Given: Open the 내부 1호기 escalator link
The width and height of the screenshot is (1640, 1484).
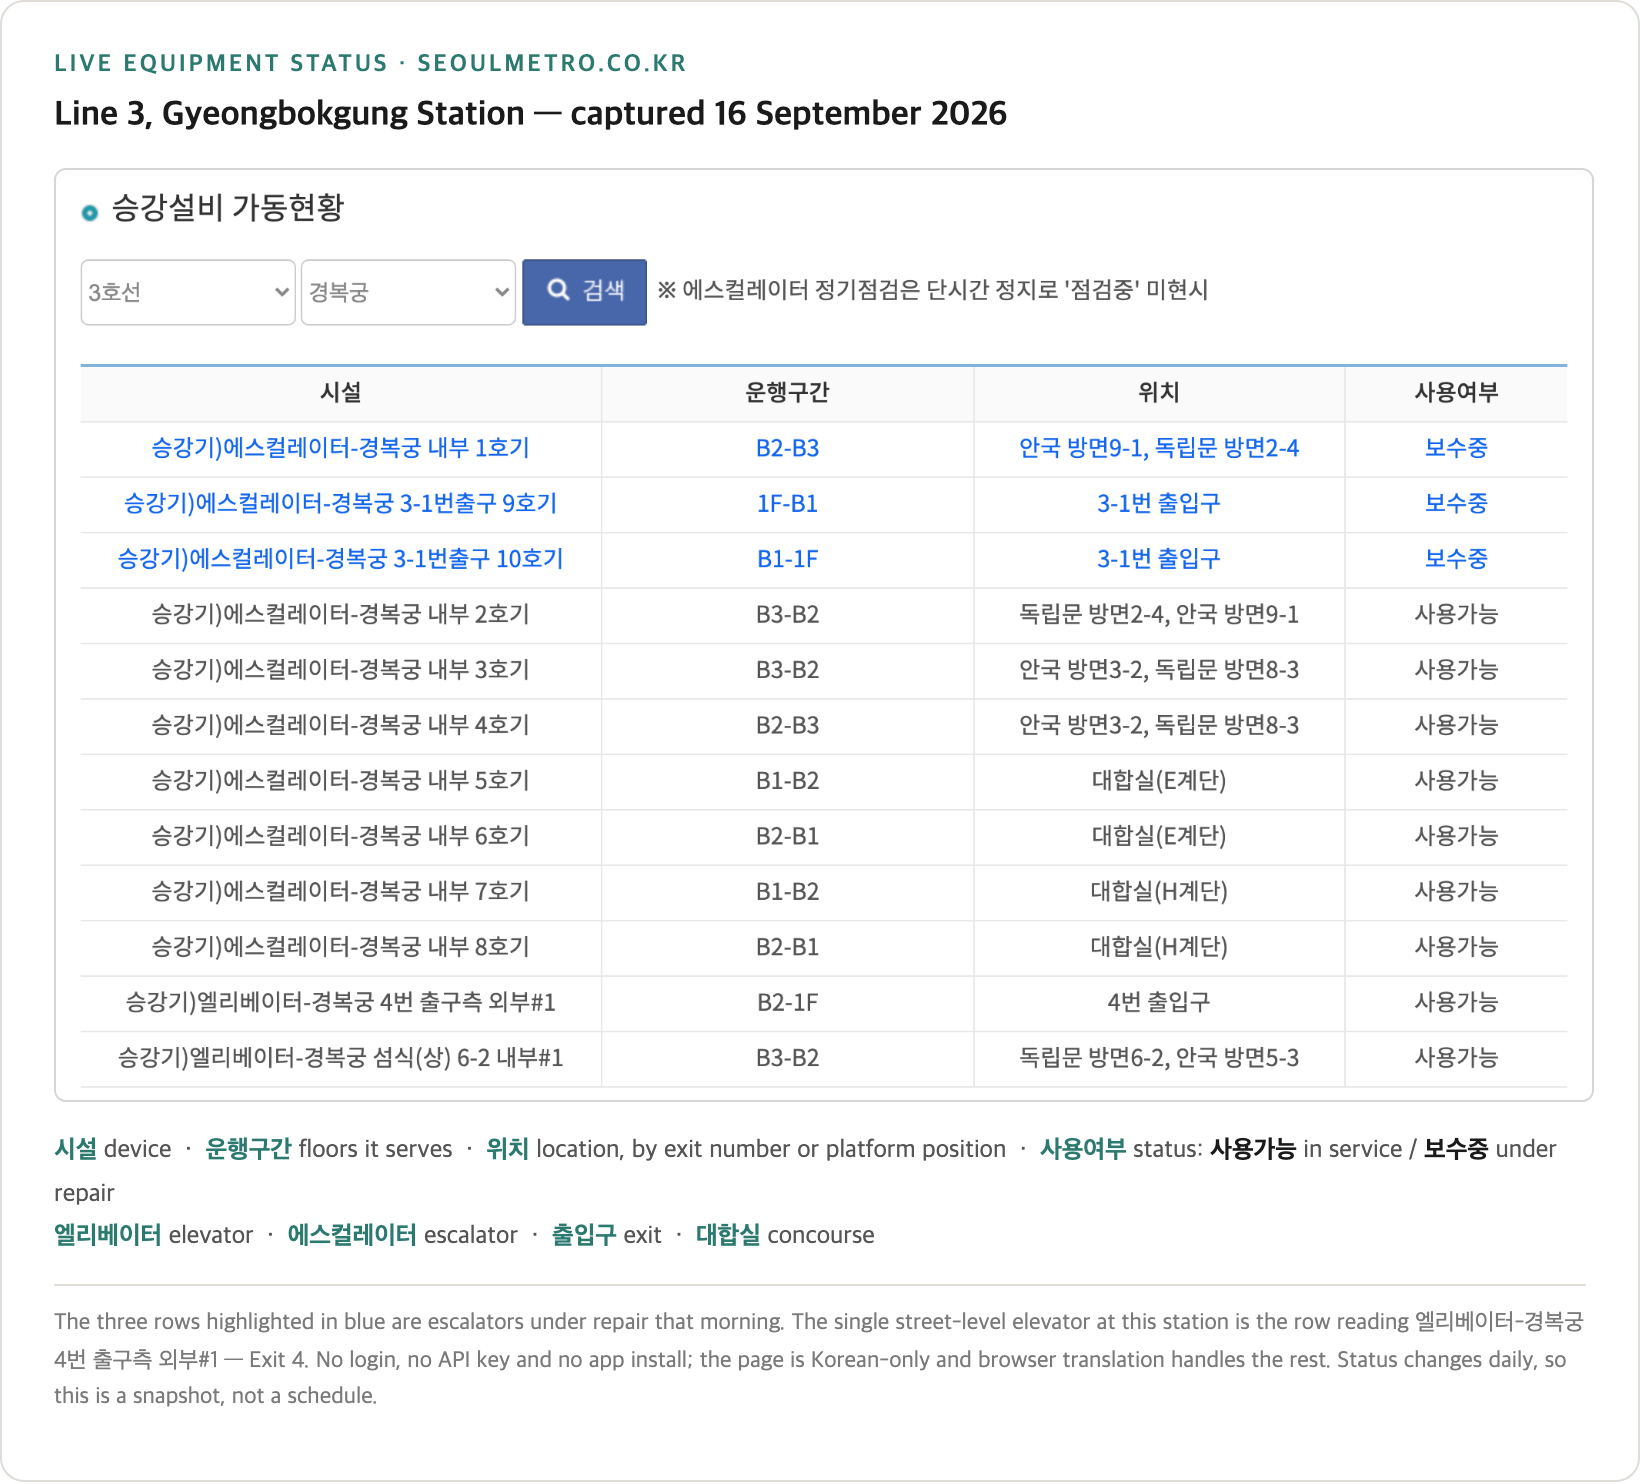Looking at the screenshot, I should click(340, 448).
